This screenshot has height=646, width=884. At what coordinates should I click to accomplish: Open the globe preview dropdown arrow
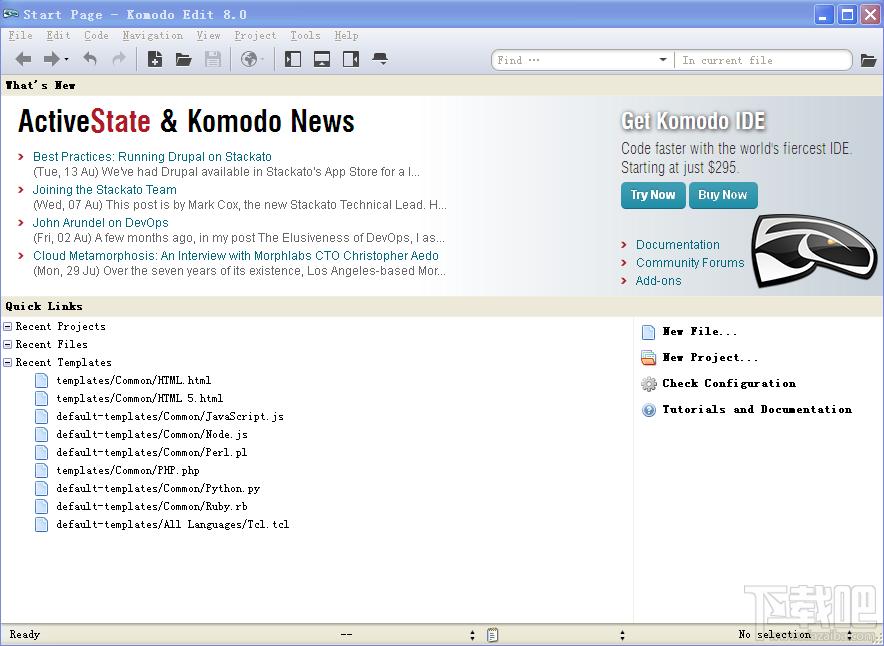262,59
